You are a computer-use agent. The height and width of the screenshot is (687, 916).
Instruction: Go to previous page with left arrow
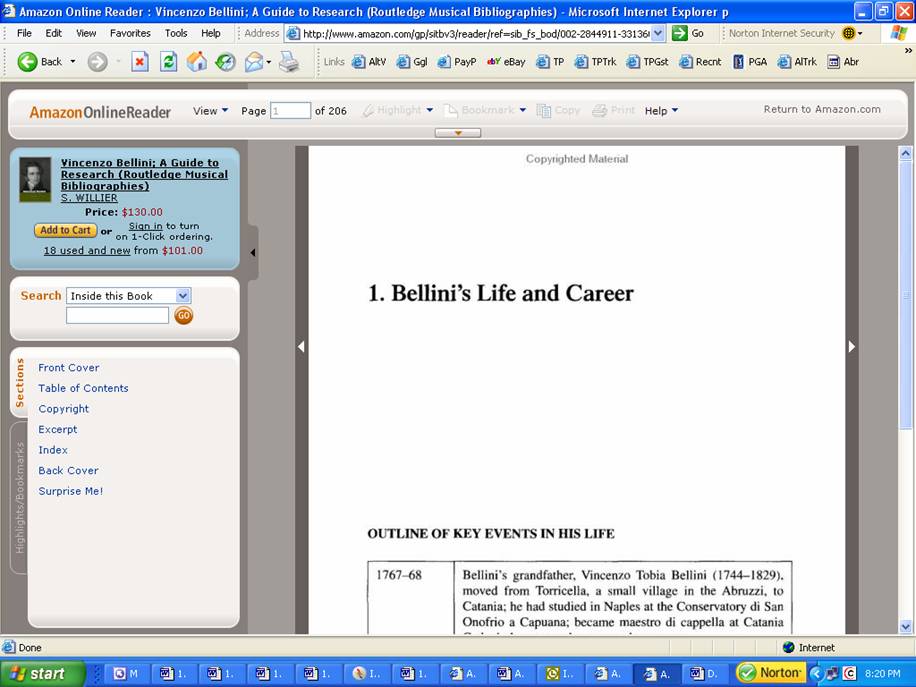click(x=301, y=347)
